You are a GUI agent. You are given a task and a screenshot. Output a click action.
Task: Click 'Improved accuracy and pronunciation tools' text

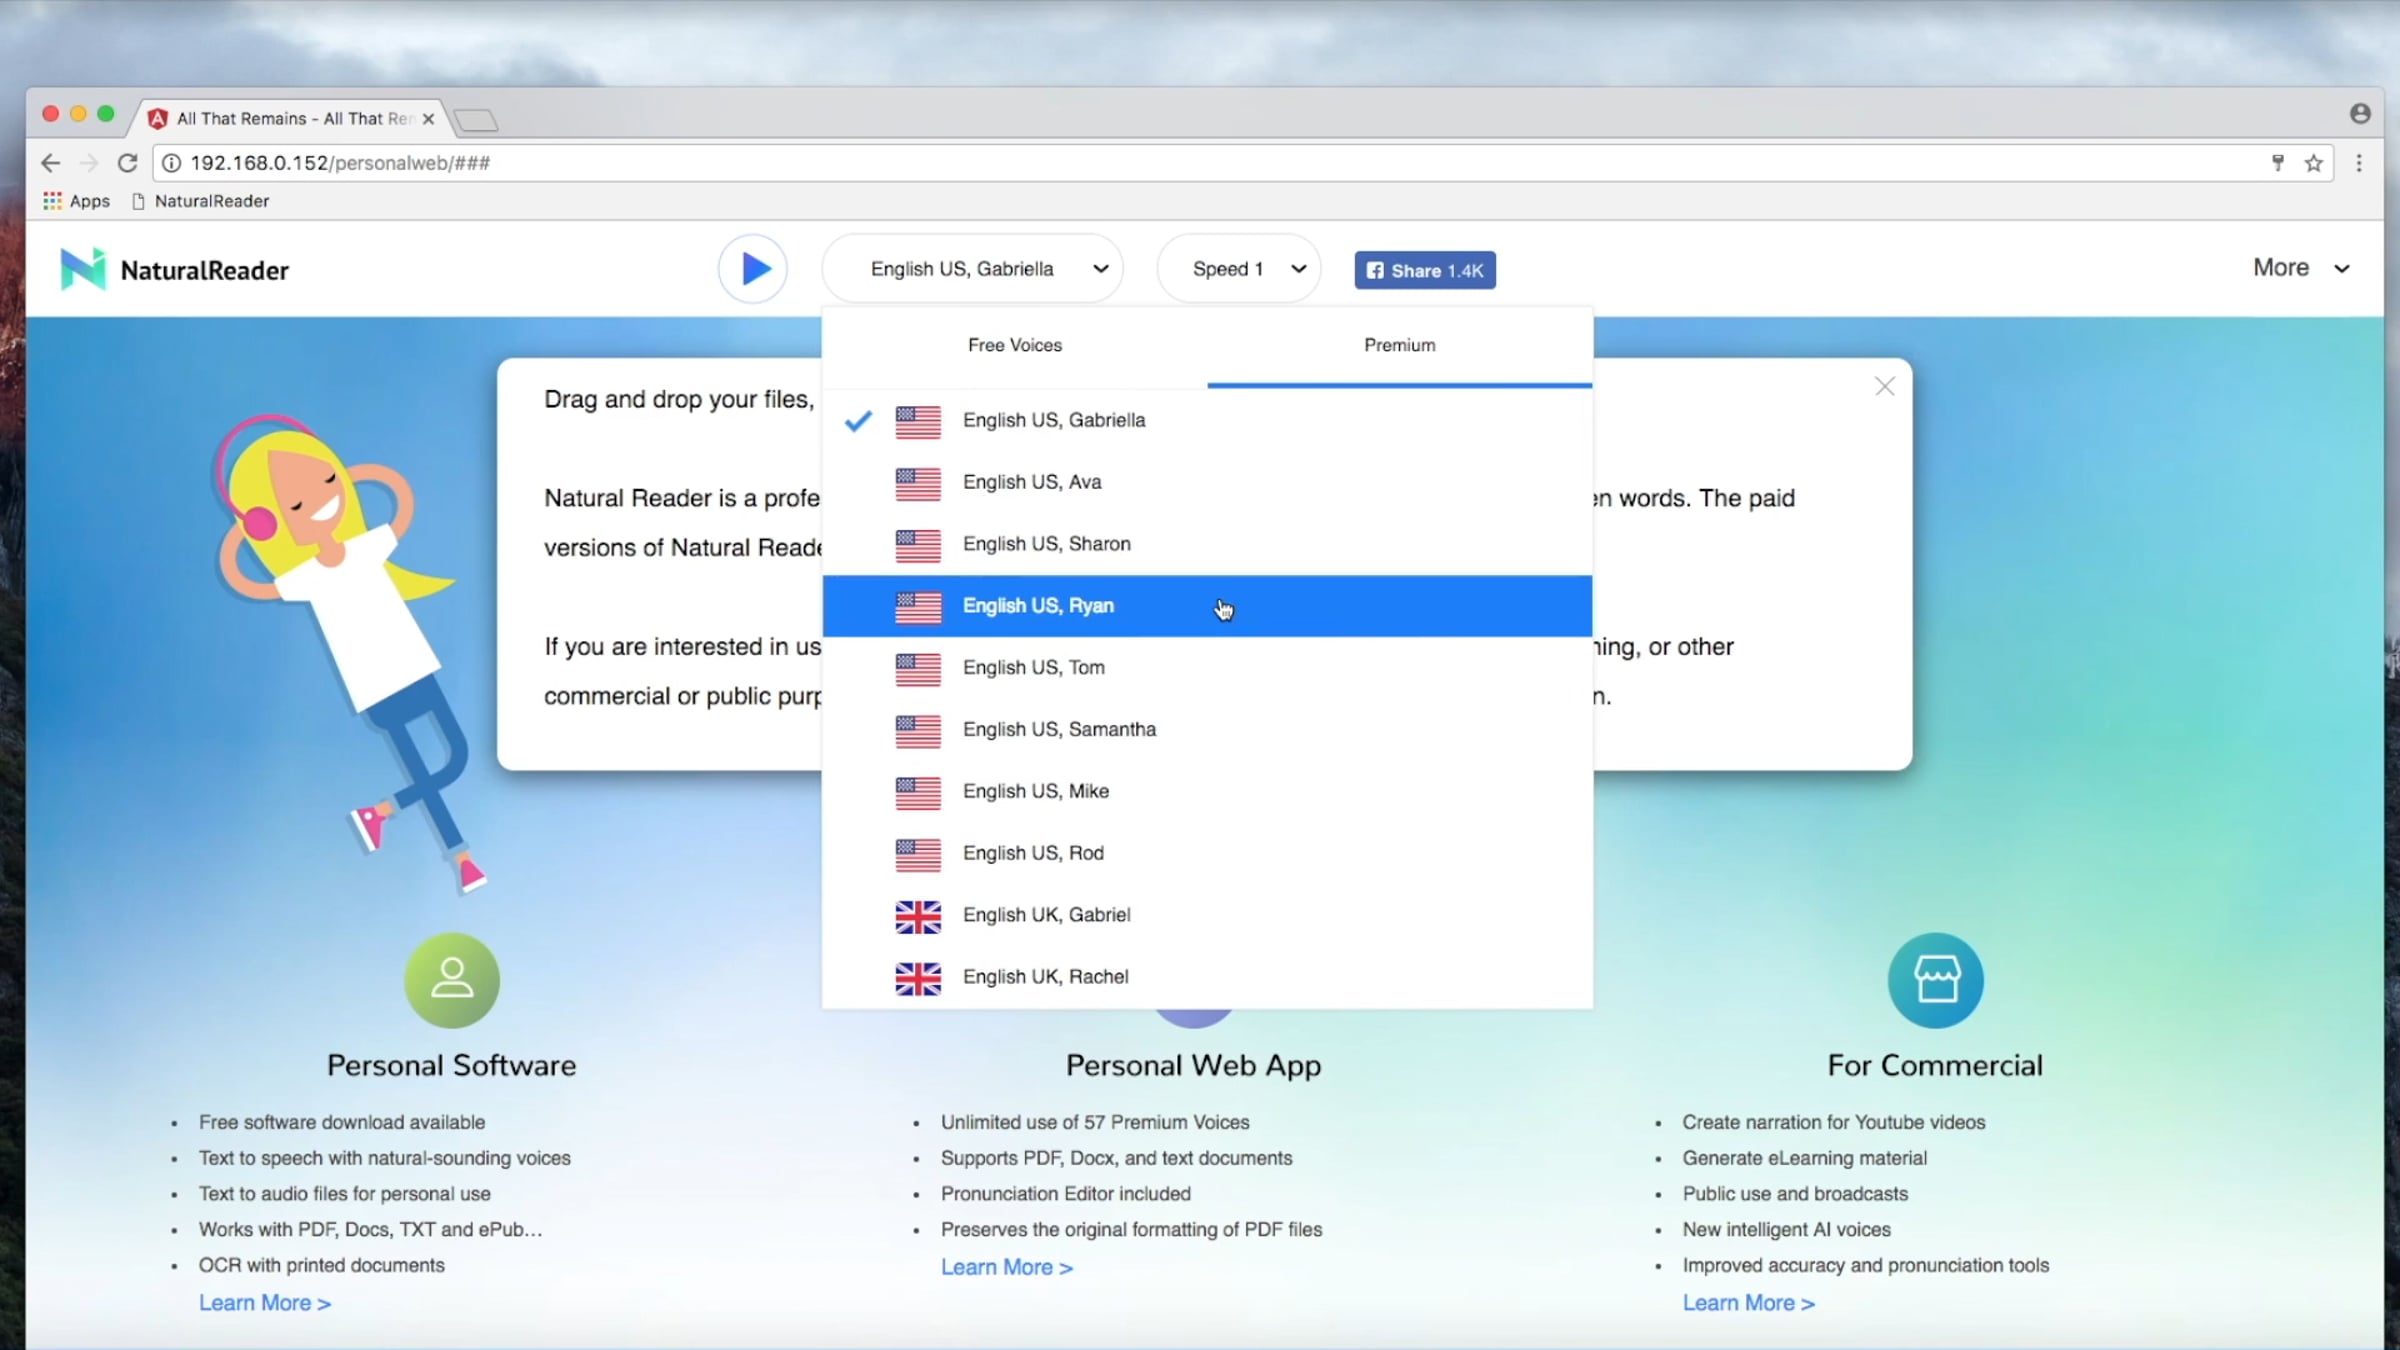coord(1866,1265)
